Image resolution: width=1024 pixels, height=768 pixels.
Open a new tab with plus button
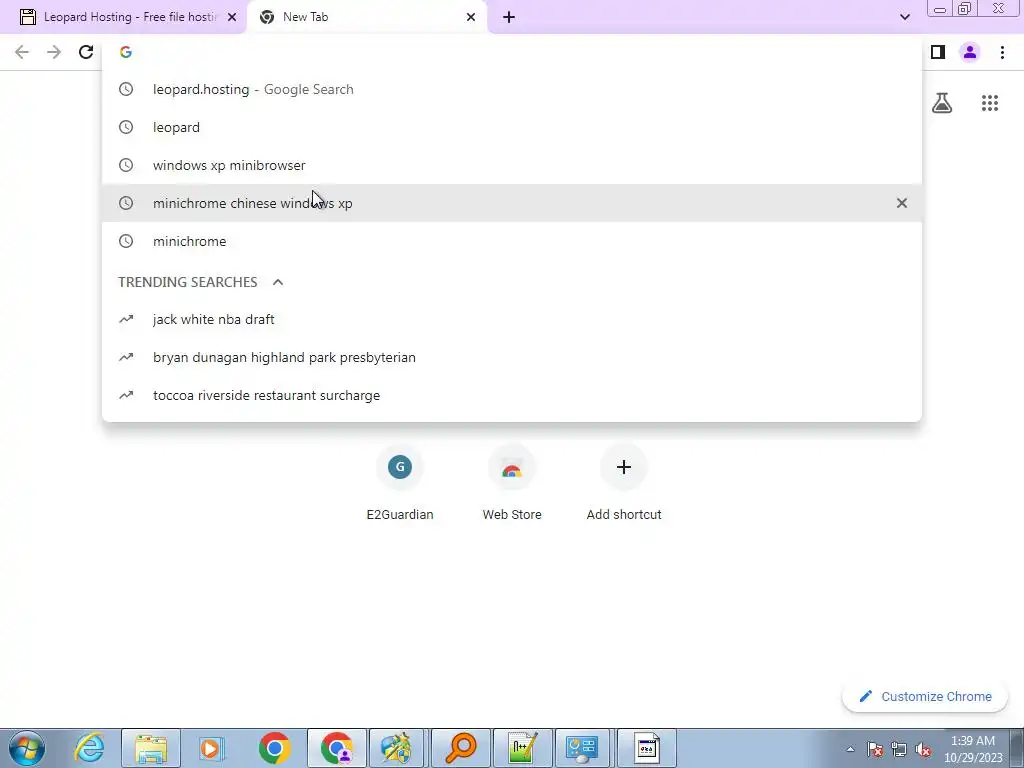coord(509,17)
